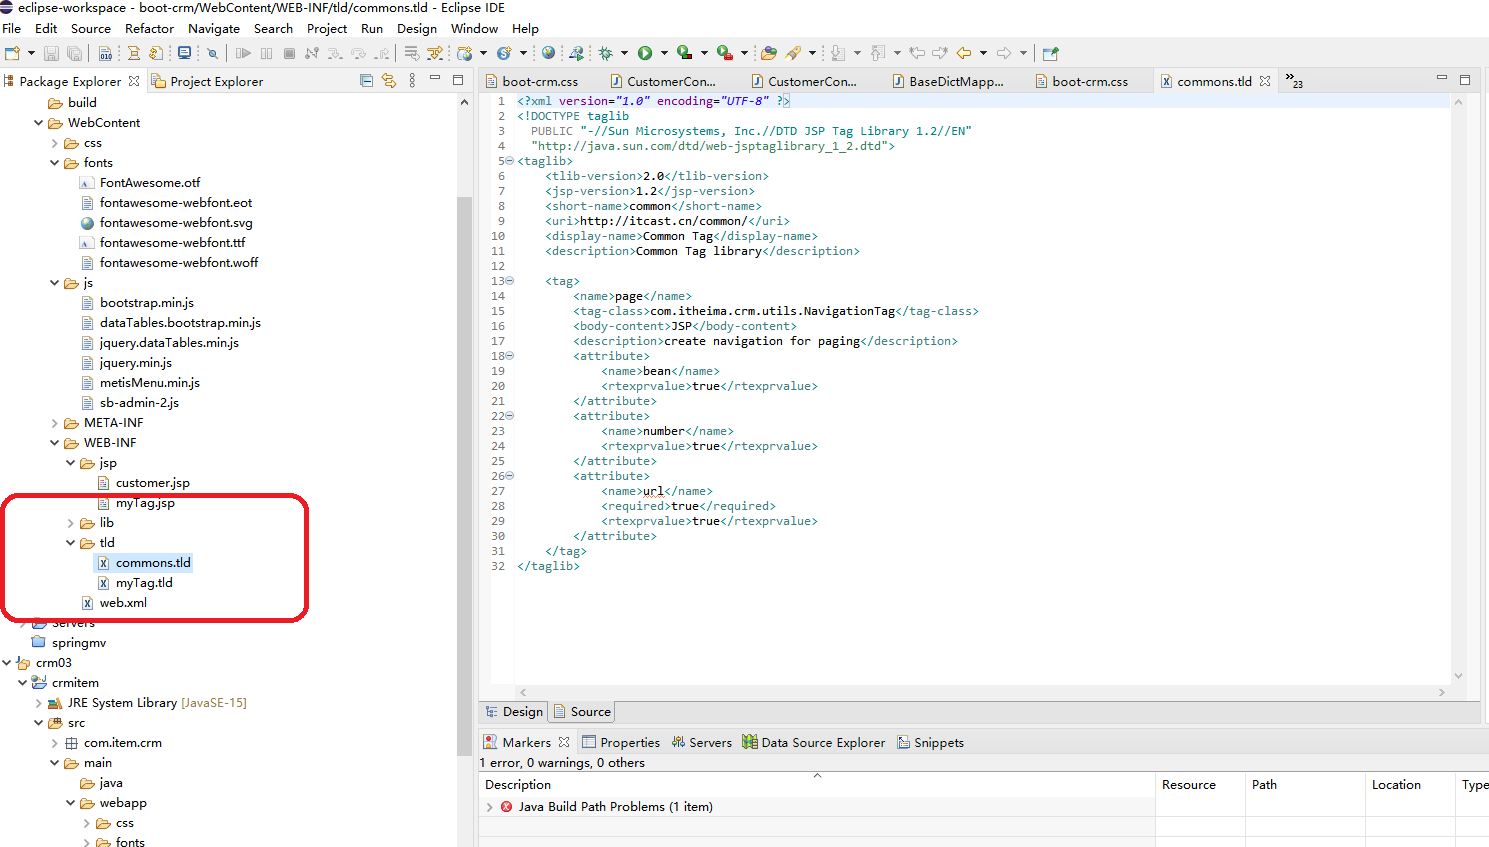This screenshot has height=847, width=1489.
Task: Fold the attribute block at line 18
Action: pos(509,356)
